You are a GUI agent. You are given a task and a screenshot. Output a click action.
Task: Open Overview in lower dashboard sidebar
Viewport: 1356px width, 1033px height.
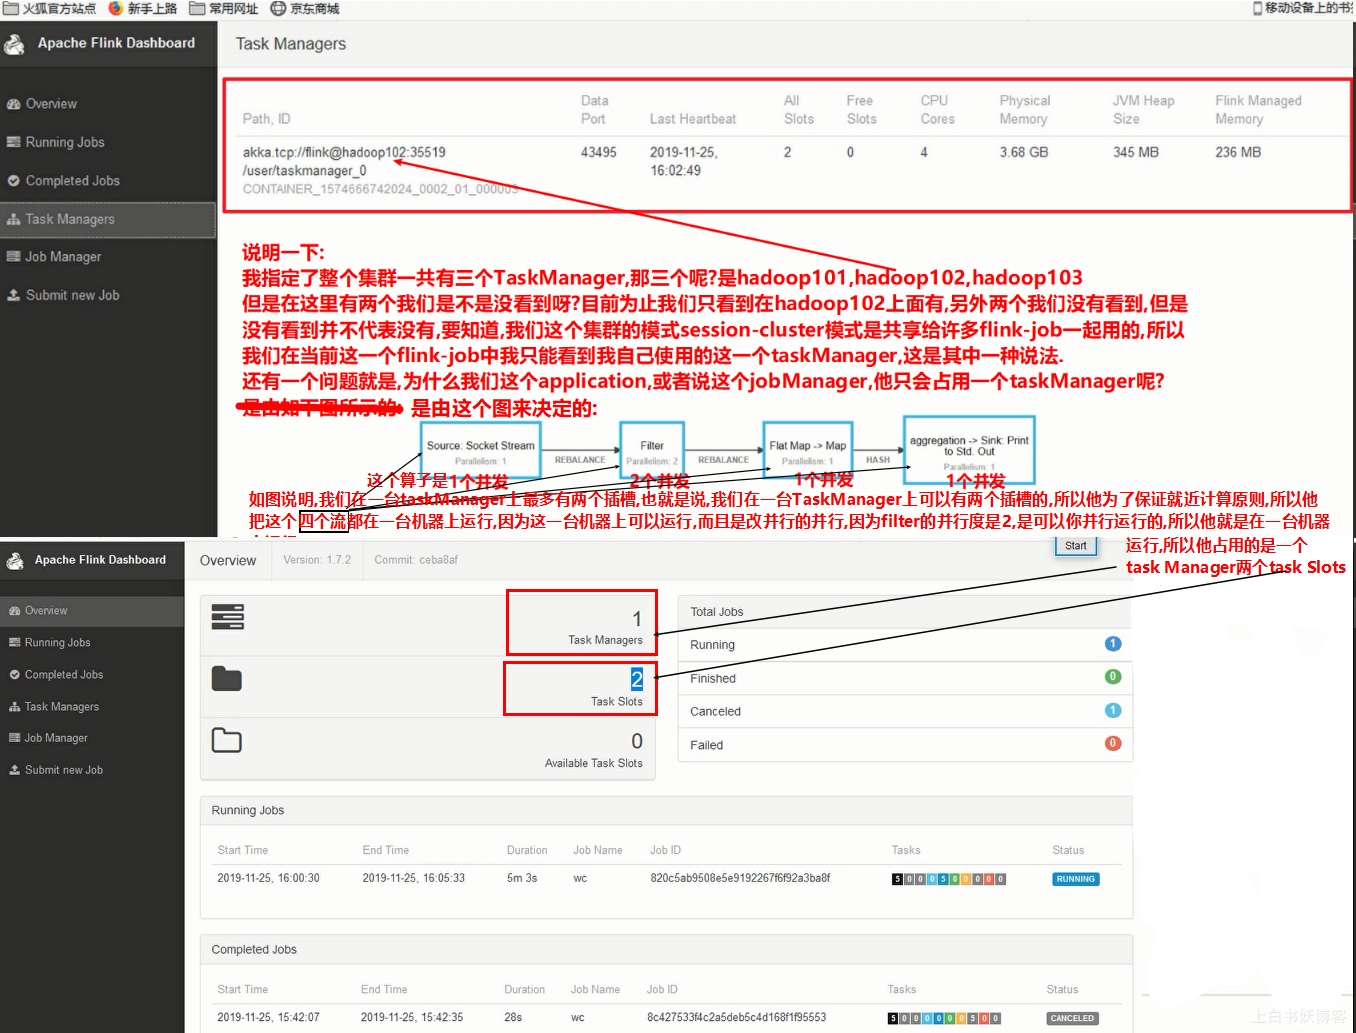click(46, 611)
